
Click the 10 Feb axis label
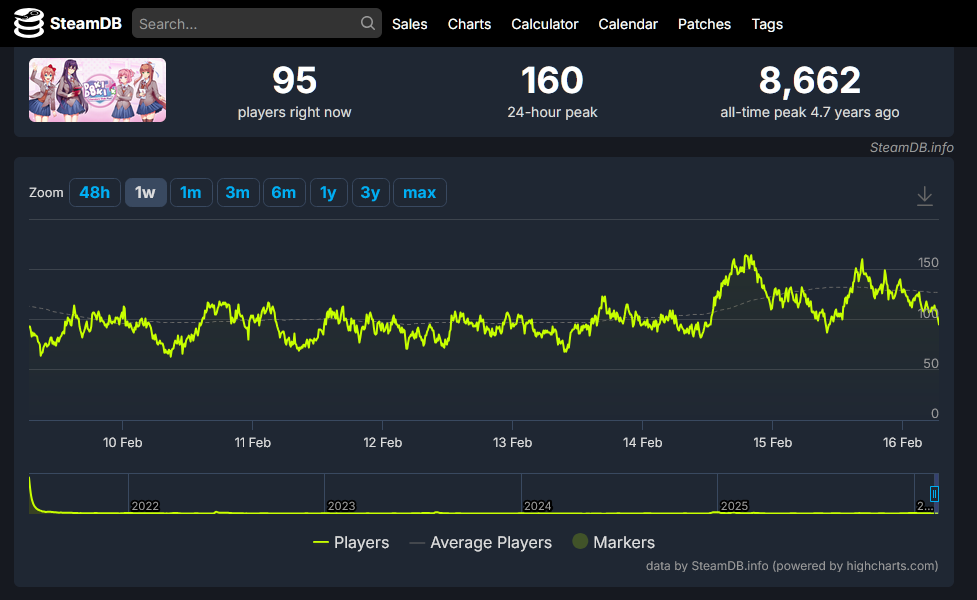pos(123,442)
